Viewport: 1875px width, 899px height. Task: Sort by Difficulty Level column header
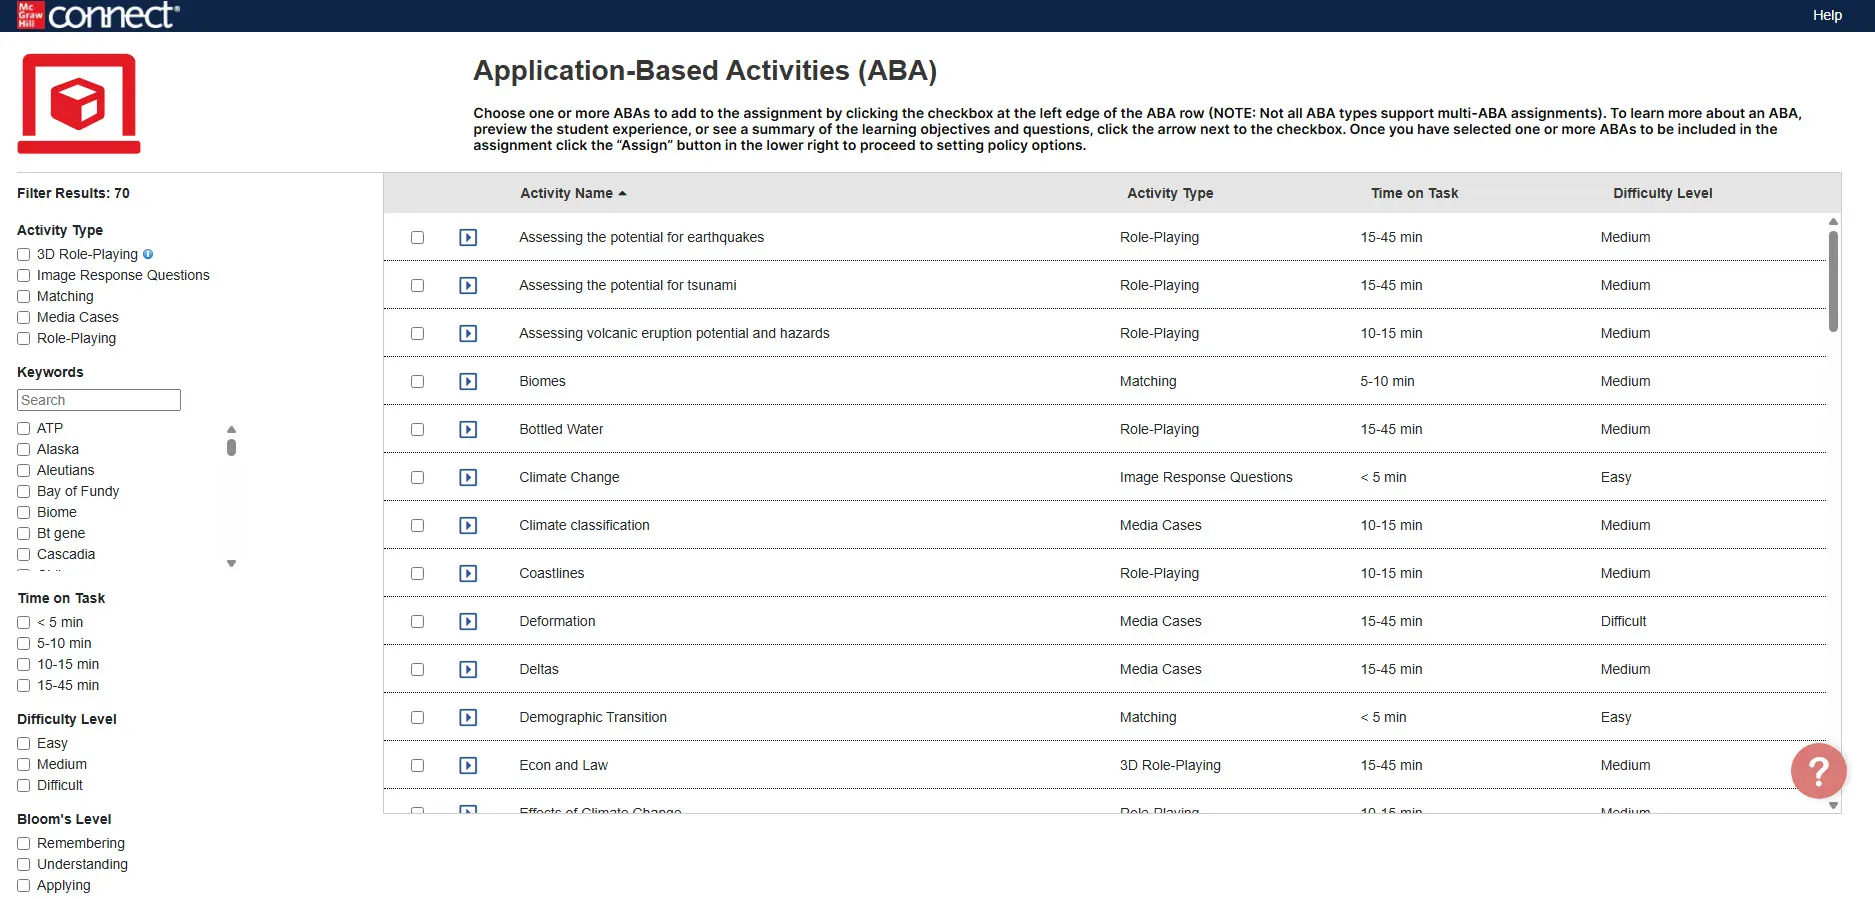tap(1662, 193)
